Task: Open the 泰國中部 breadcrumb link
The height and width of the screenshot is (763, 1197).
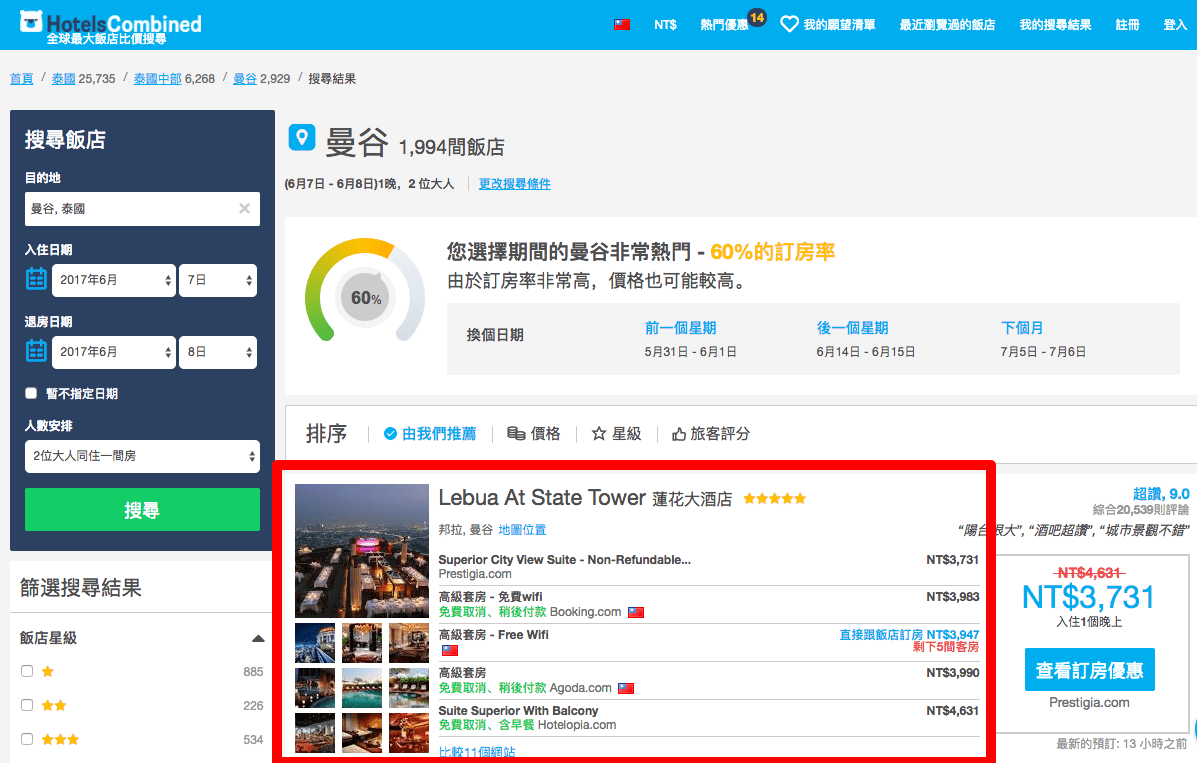Action: point(157,79)
